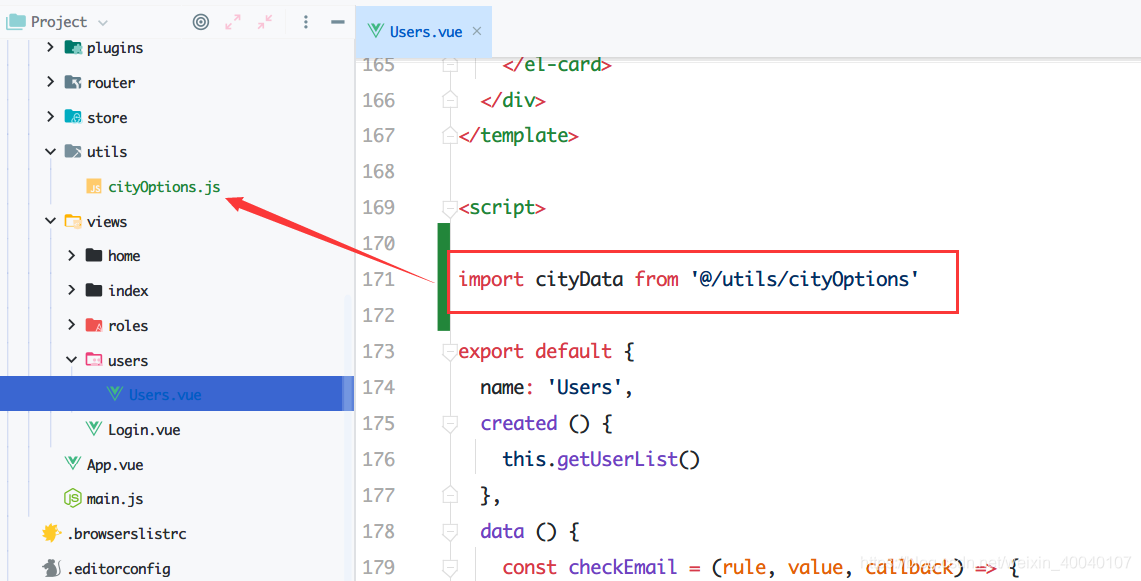1141x581 pixels.
Task: Click line number 171 in the gutter
Action: [378, 279]
